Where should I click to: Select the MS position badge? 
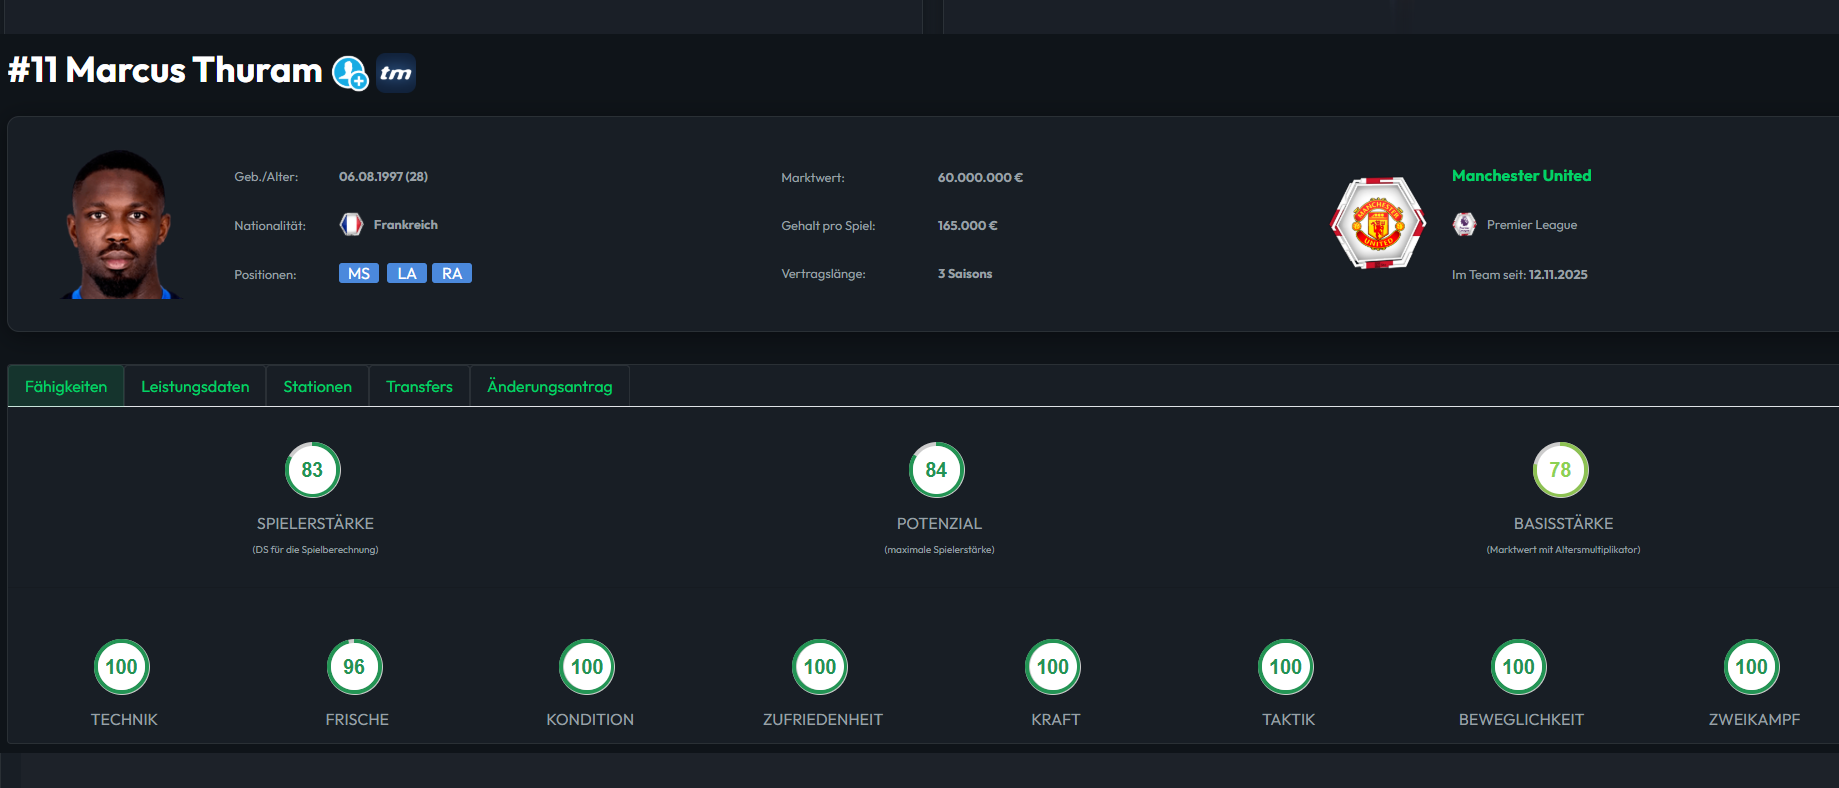coord(359,274)
